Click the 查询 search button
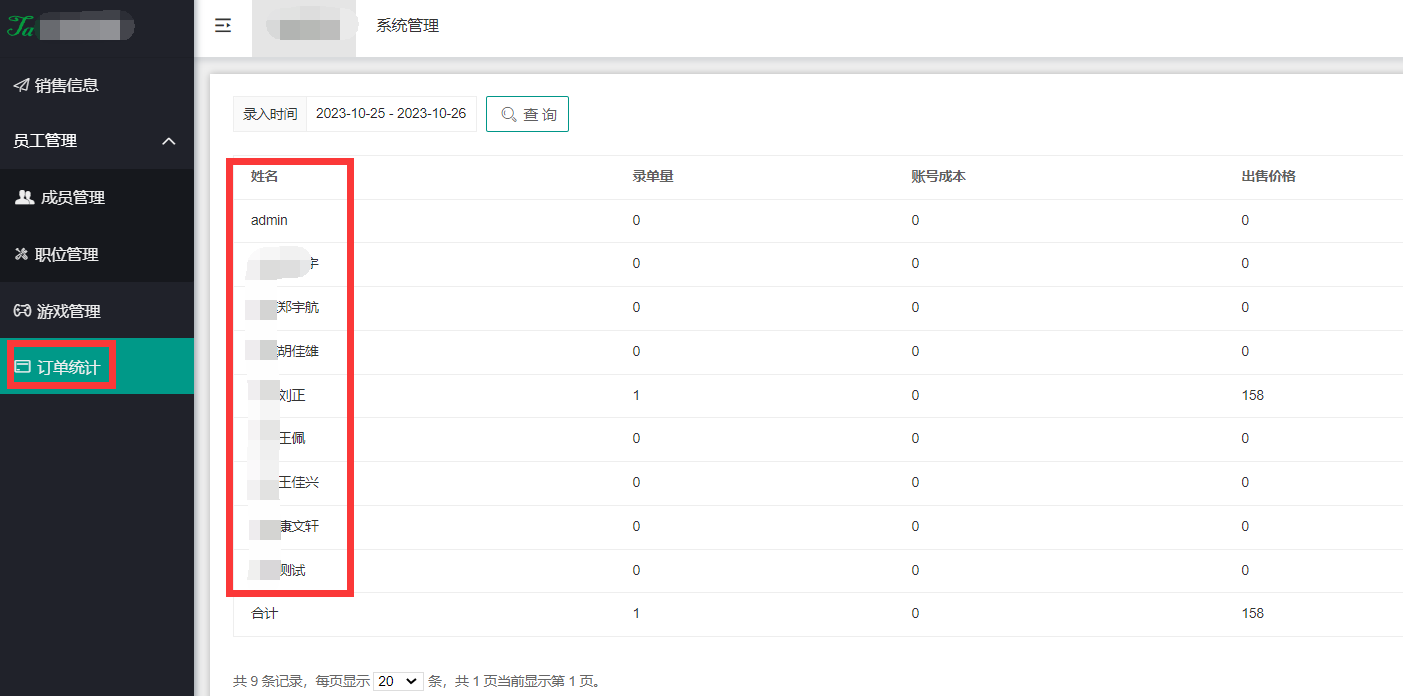1403x696 pixels. (527, 114)
